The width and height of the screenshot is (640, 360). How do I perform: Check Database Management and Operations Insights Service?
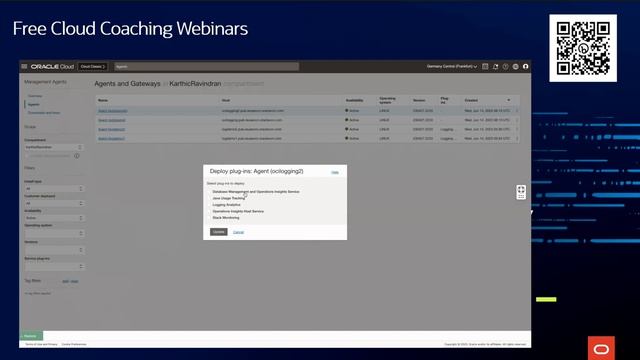[210, 191]
